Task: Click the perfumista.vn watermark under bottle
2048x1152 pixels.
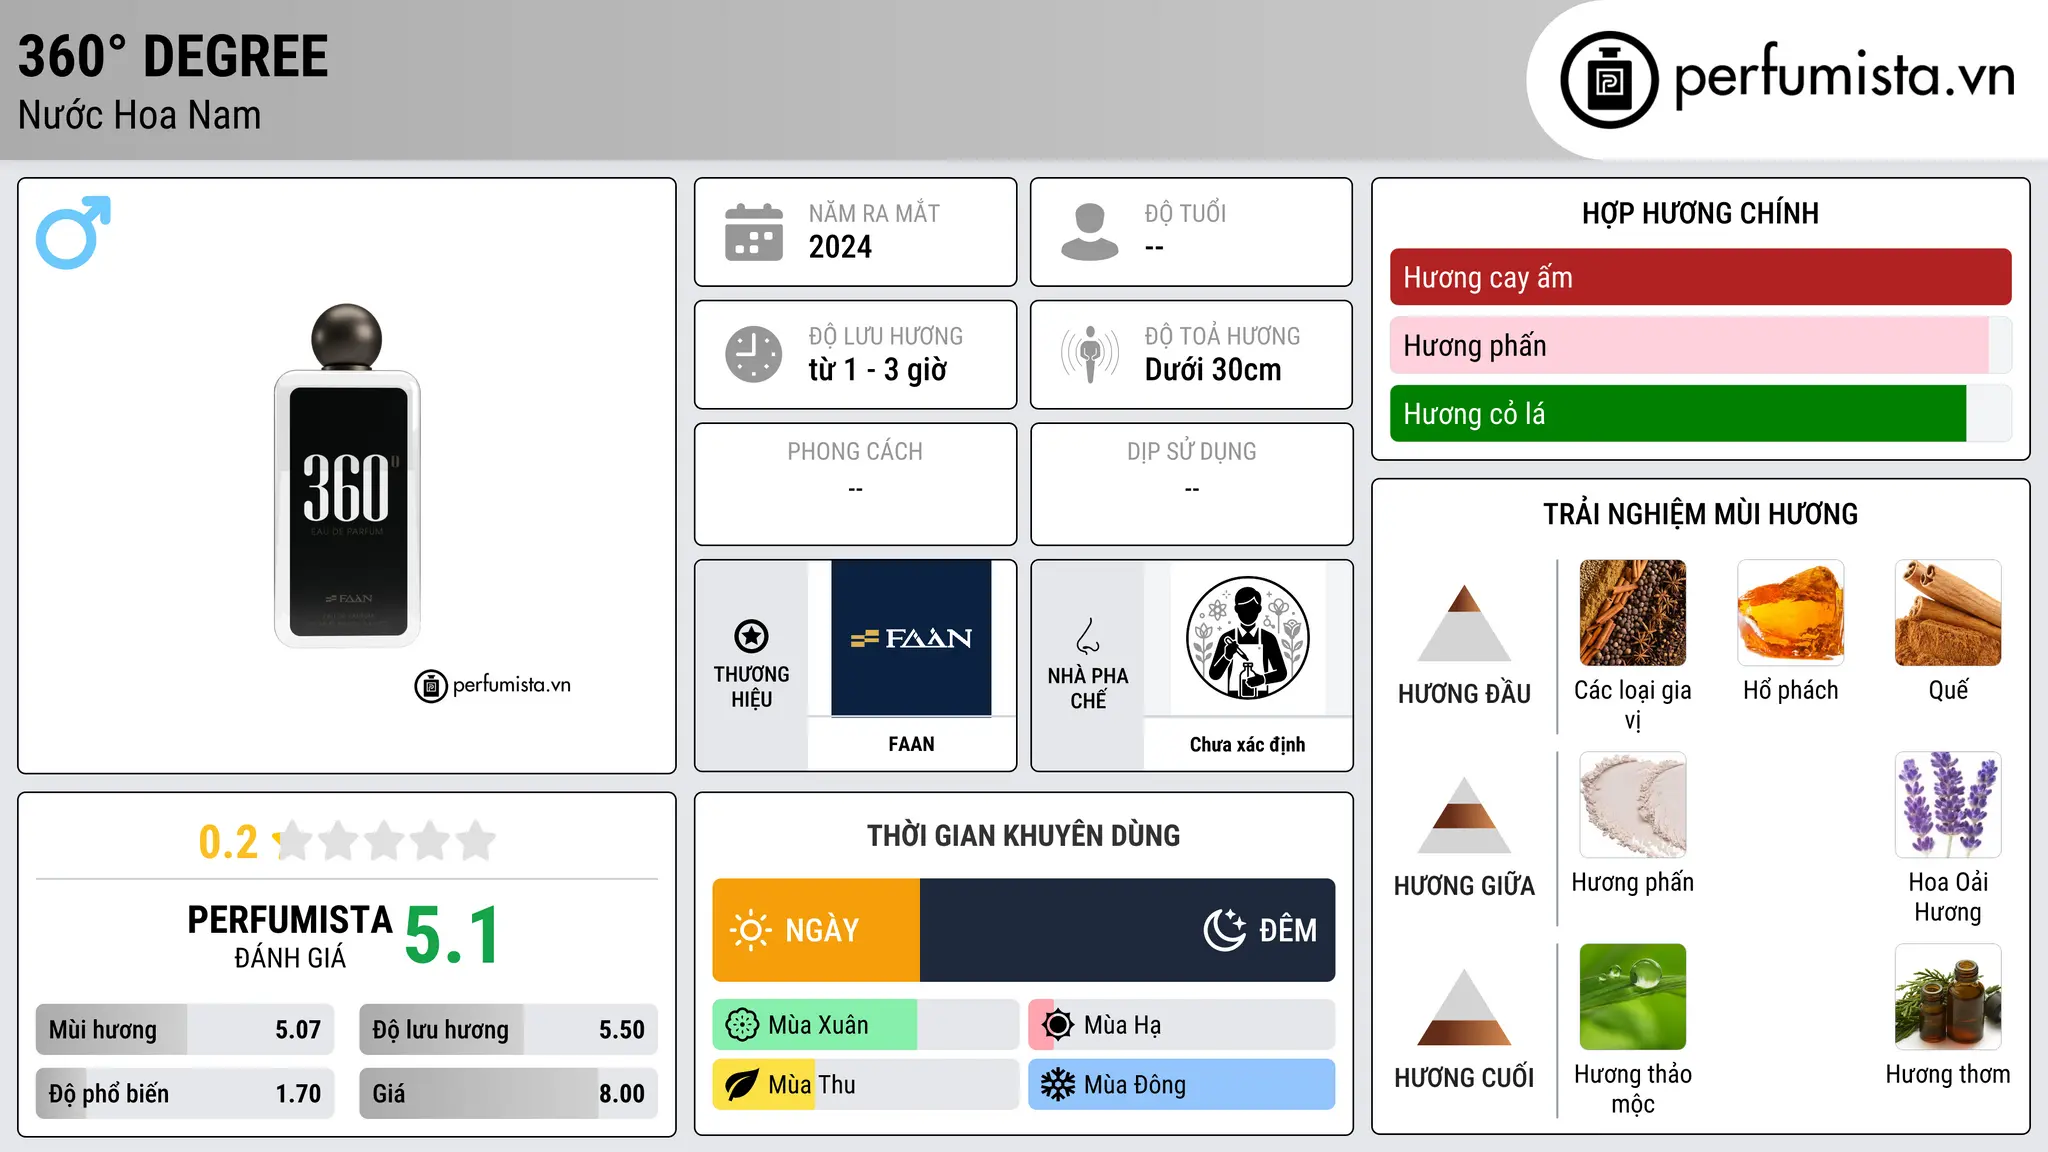Action: pos(493,685)
